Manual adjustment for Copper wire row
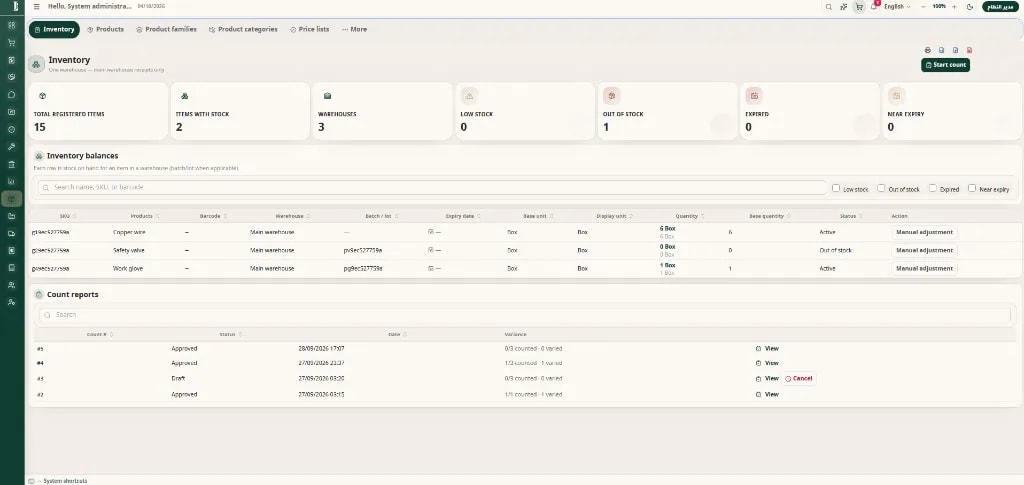This screenshot has height=485, width=1024. (x=924, y=232)
